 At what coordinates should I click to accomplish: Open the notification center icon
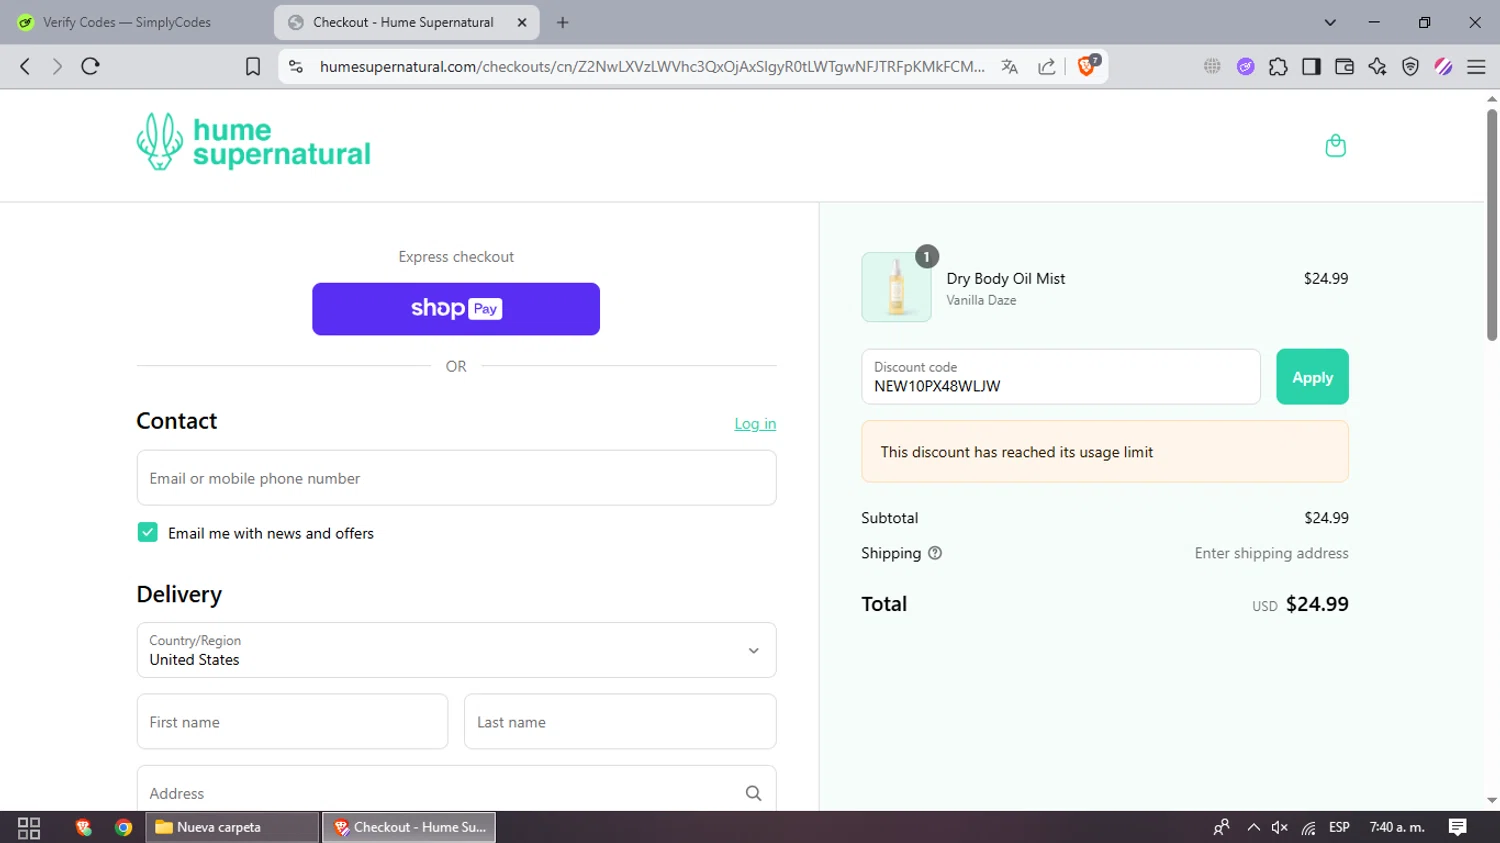(x=1457, y=827)
